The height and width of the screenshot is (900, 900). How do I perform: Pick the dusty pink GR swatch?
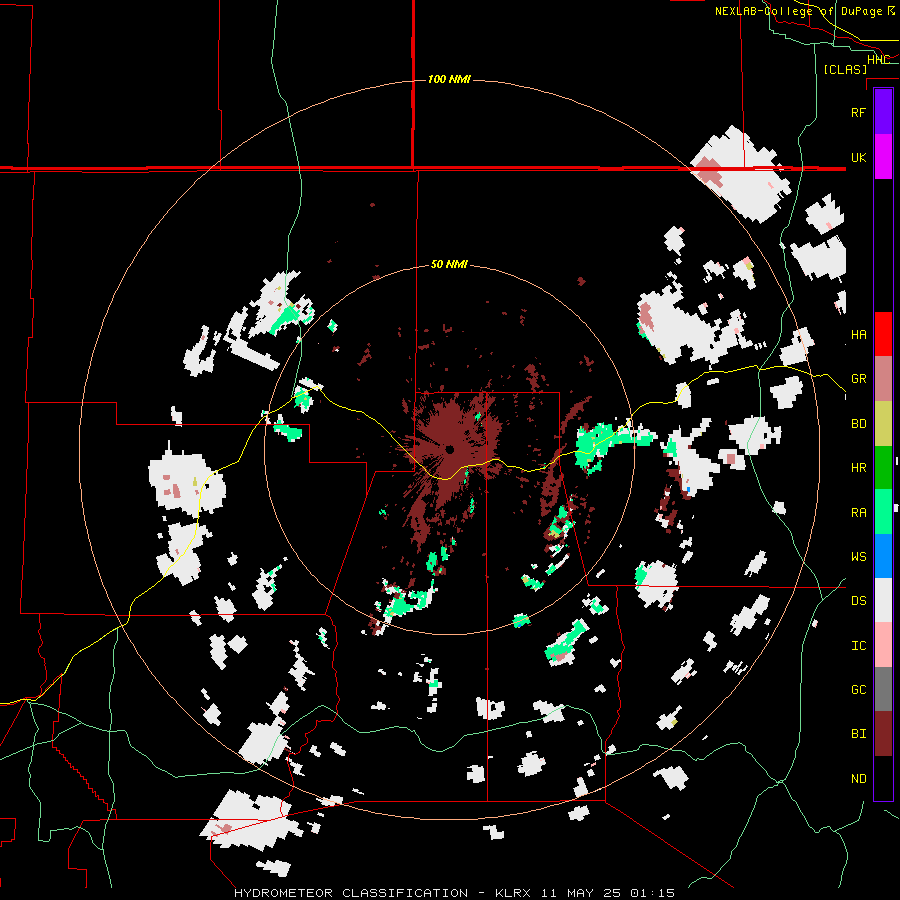point(883,379)
